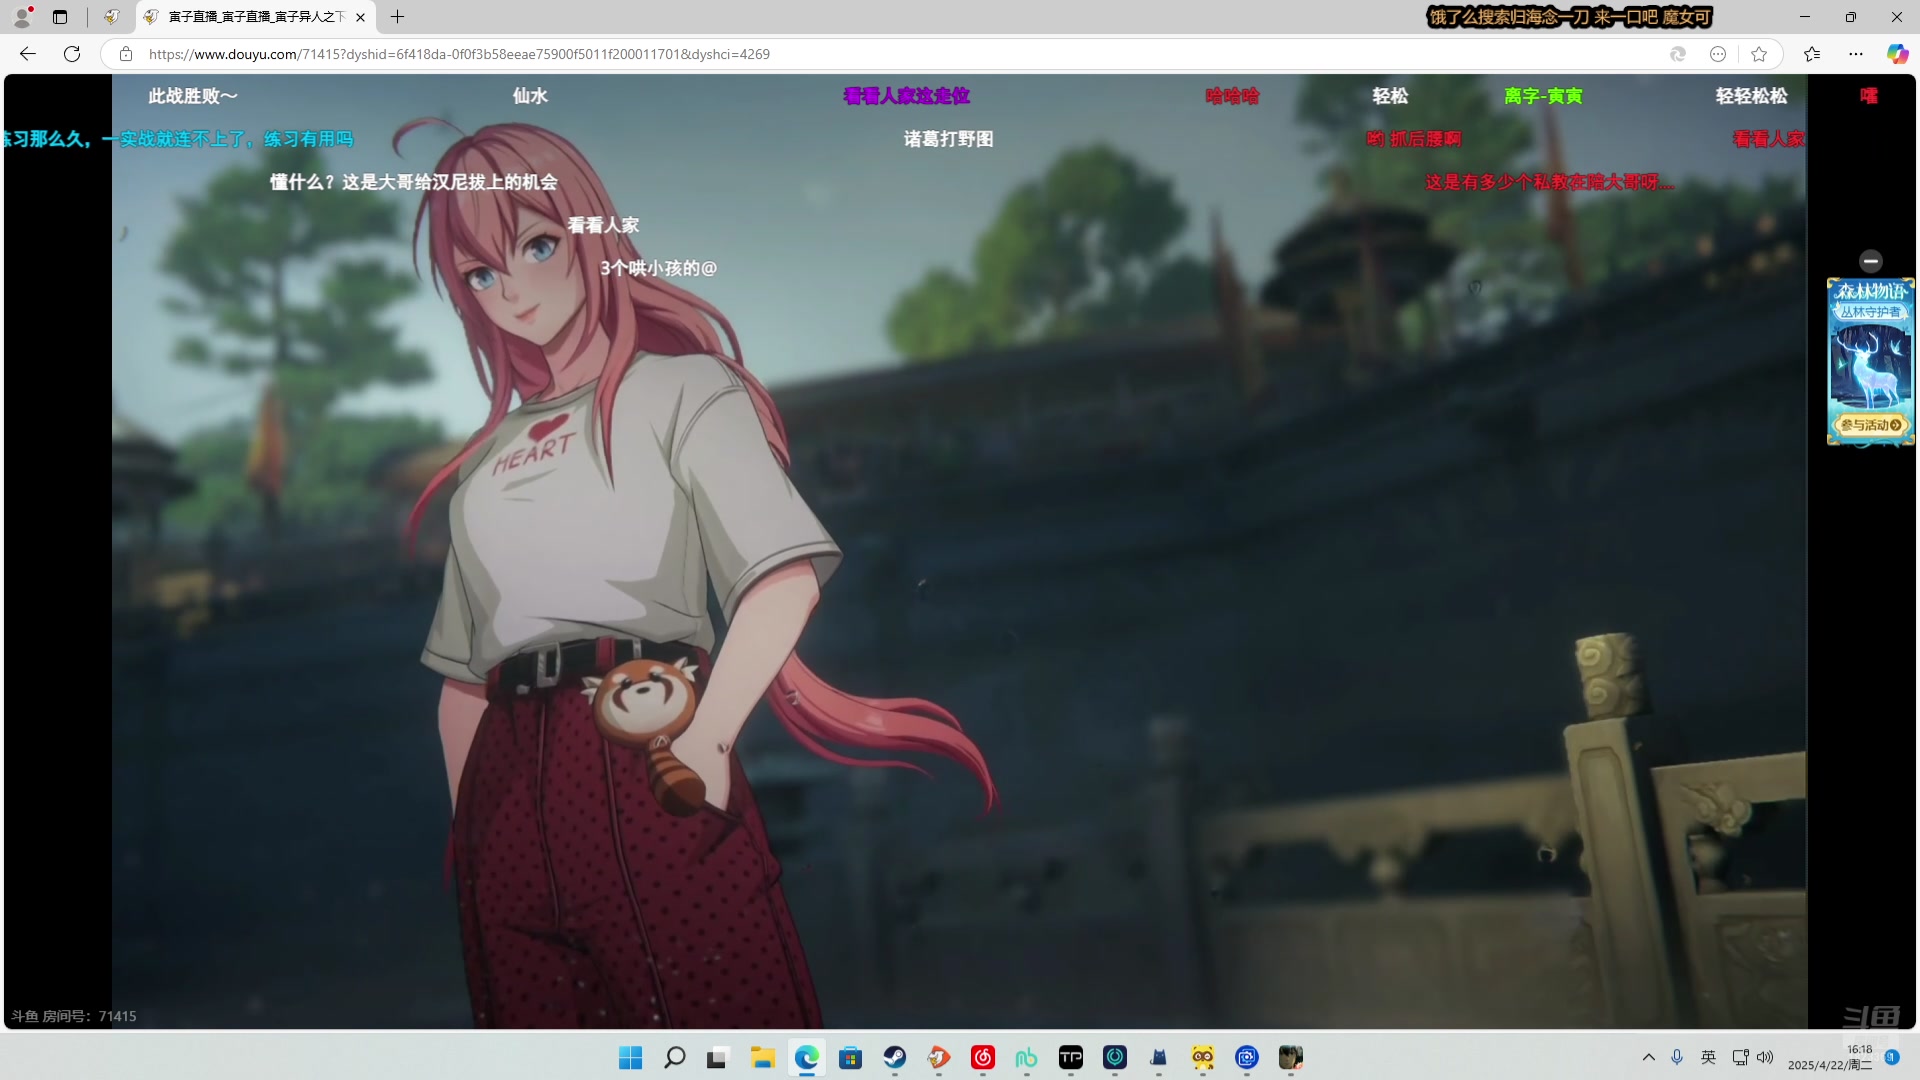Open Microsoft Store from taskbar
The image size is (1920, 1080).
[851, 1057]
